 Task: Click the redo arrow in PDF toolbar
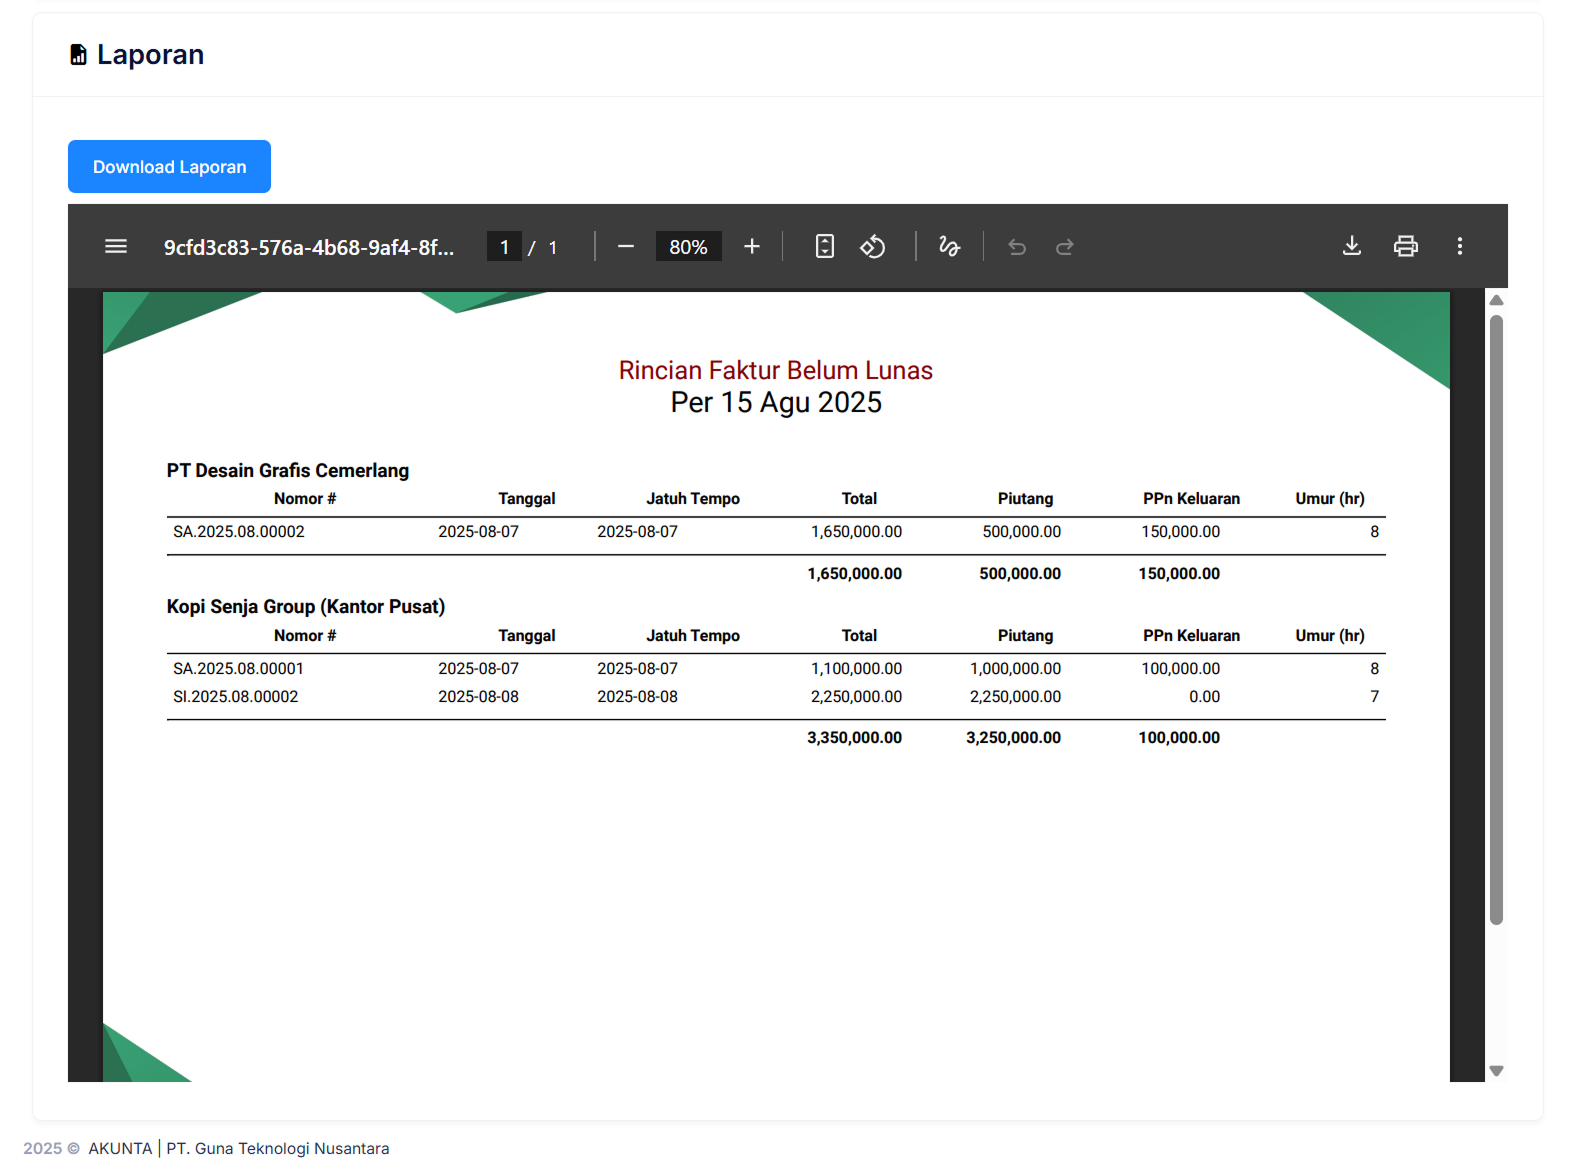coord(1065,247)
